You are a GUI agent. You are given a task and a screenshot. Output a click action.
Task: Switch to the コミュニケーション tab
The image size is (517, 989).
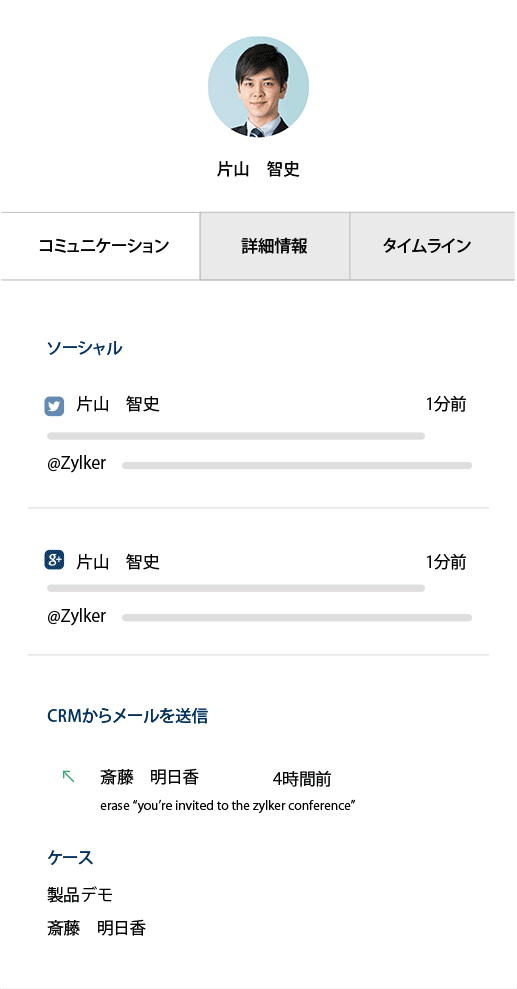click(x=101, y=246)
